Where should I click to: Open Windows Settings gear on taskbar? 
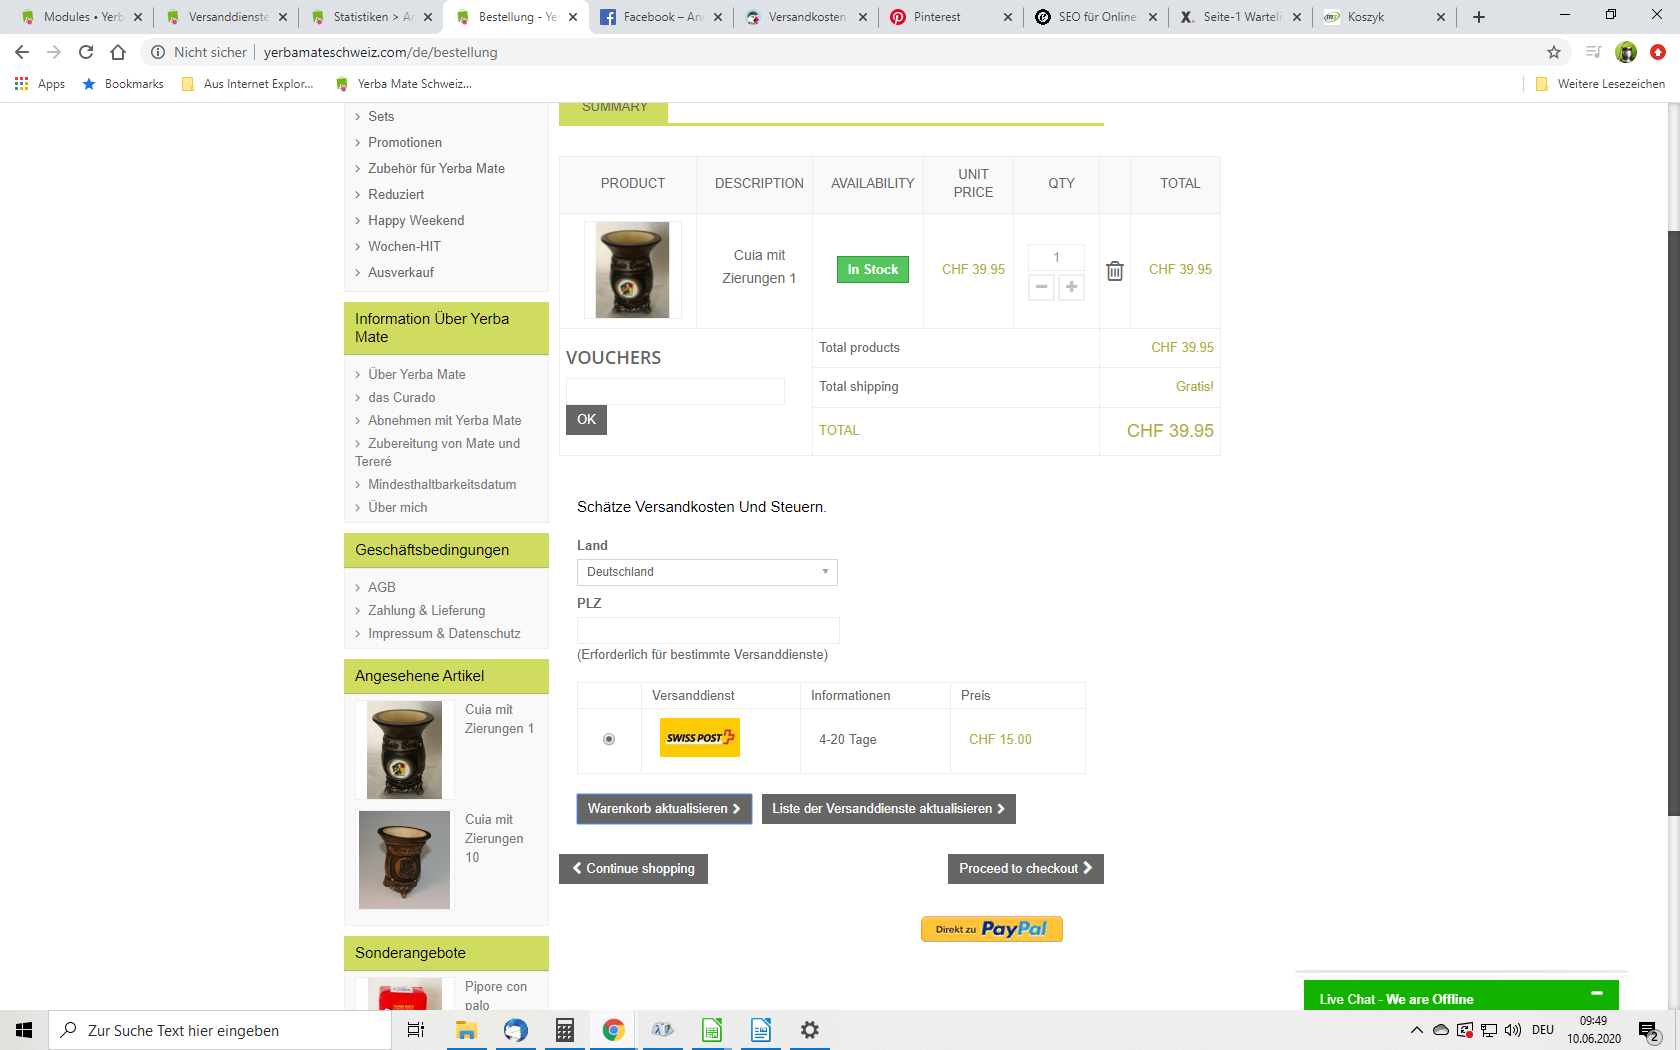(810, 1030)
